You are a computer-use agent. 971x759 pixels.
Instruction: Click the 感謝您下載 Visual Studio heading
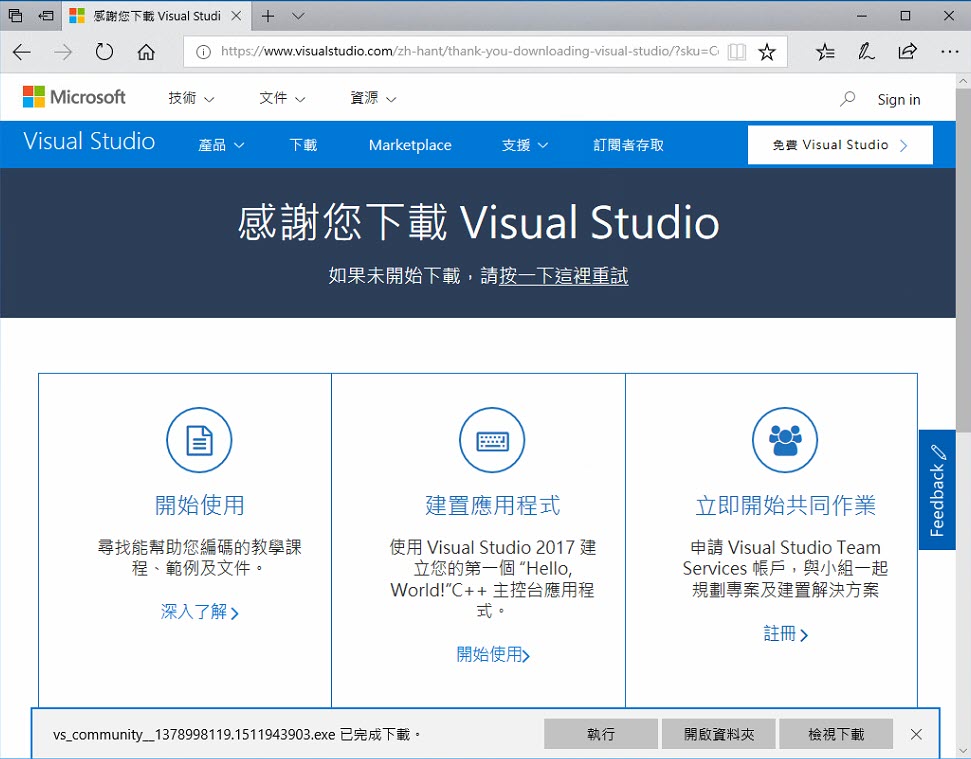pos(478,222)
